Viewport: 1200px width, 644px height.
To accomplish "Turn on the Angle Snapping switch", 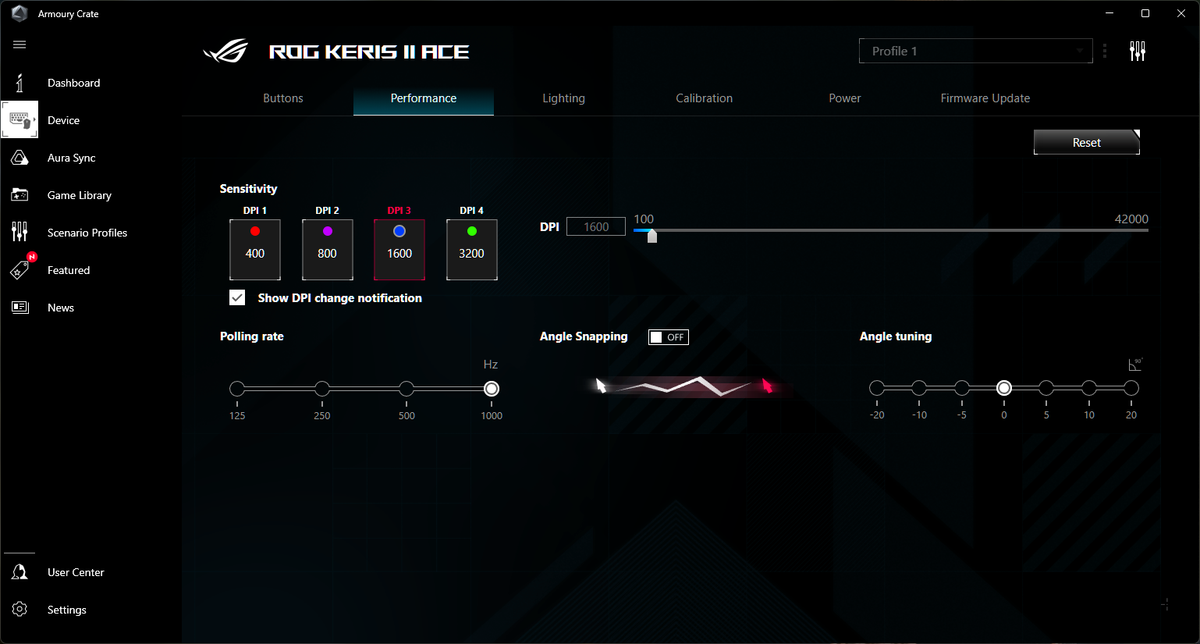I will pyautogui.click(x=668, y=337).
